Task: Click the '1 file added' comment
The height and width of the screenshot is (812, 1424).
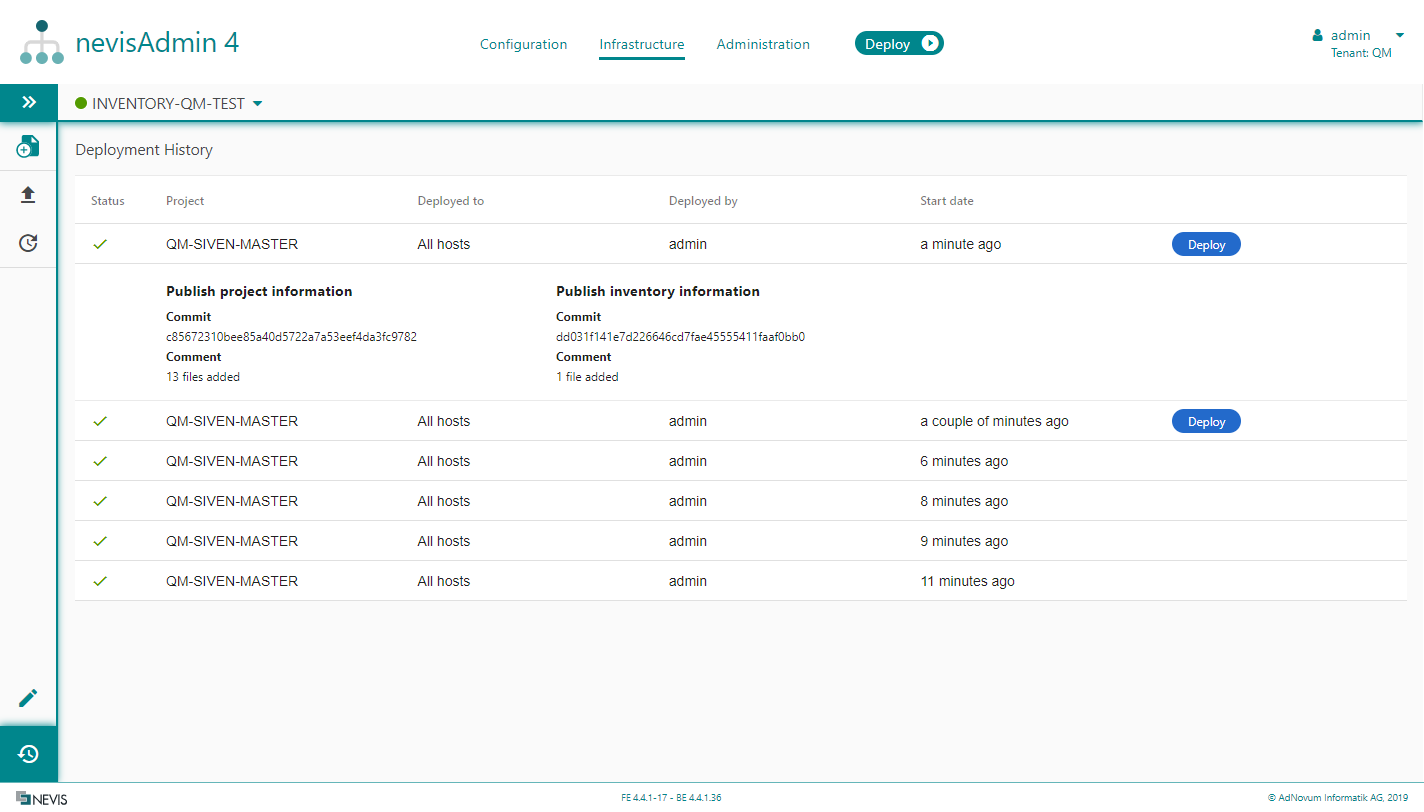Action: (587, 377)
